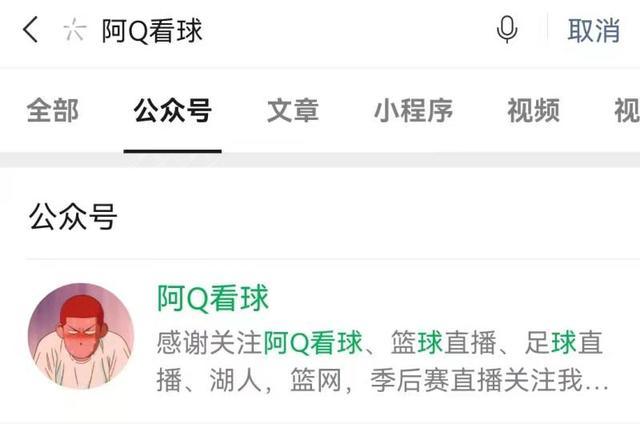The width and height of the screenshot is (640, 424).
Task: Click the 公众号 section header
Action: tap(73, 216)
